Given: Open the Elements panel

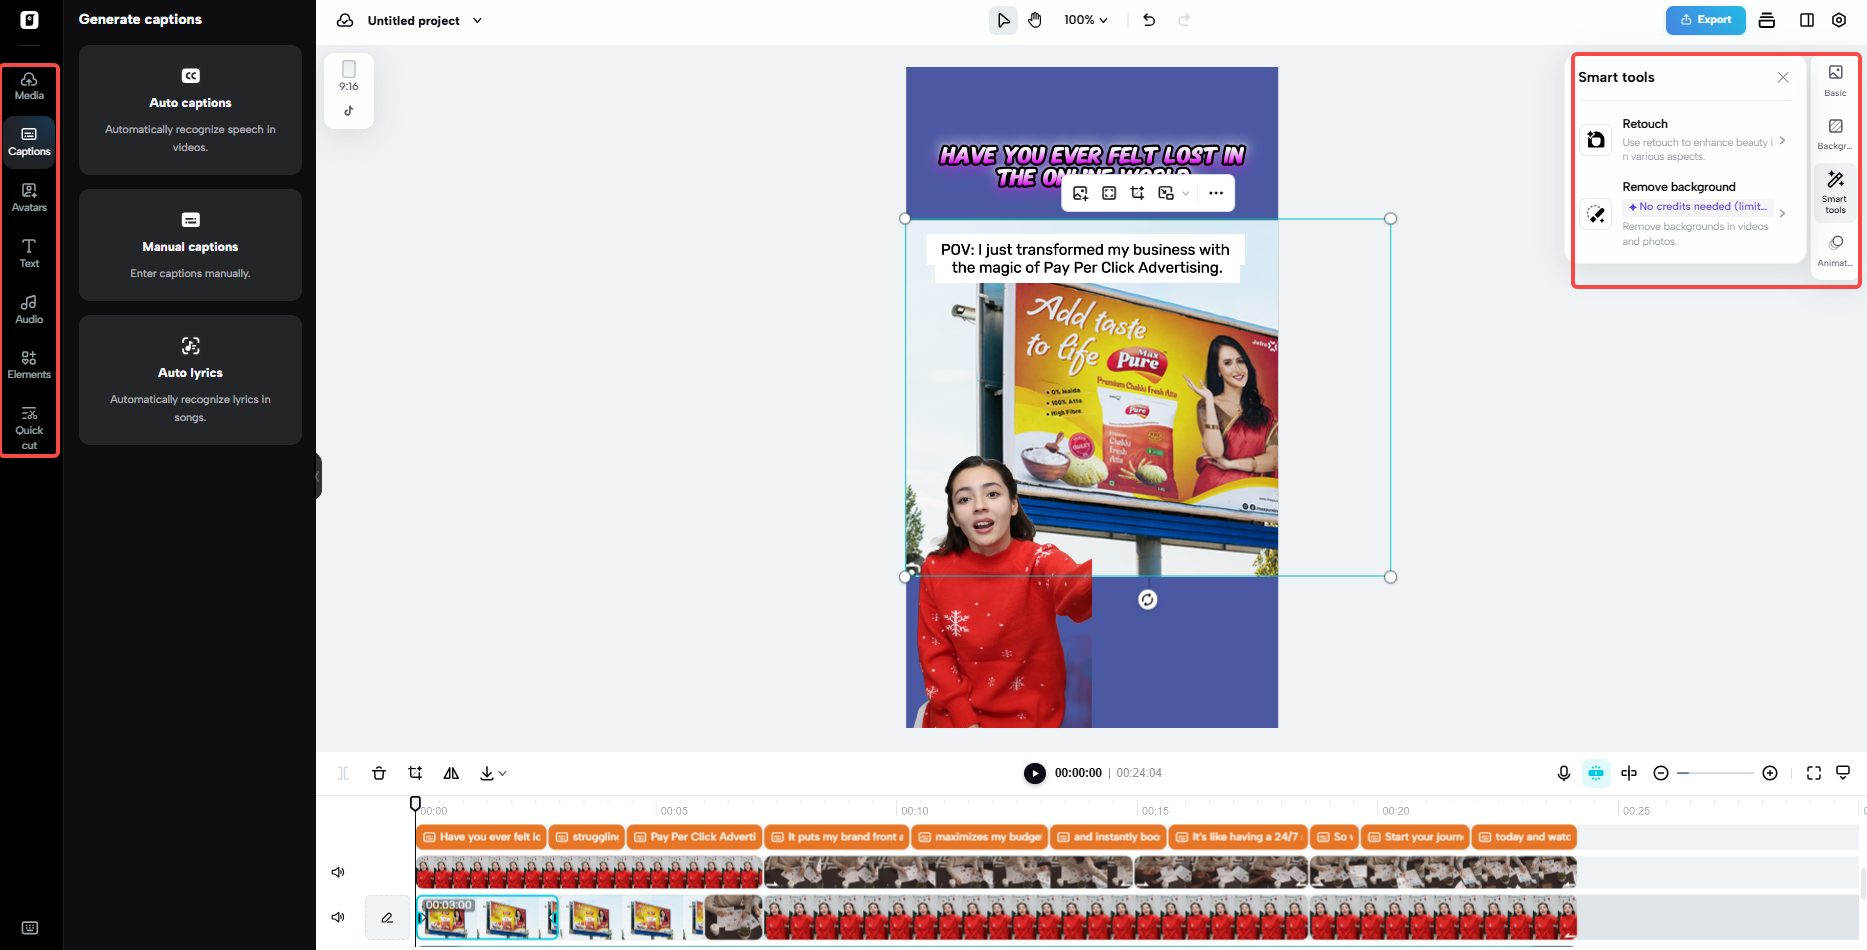Looking at the screenshot, I should tap(29, 365).
